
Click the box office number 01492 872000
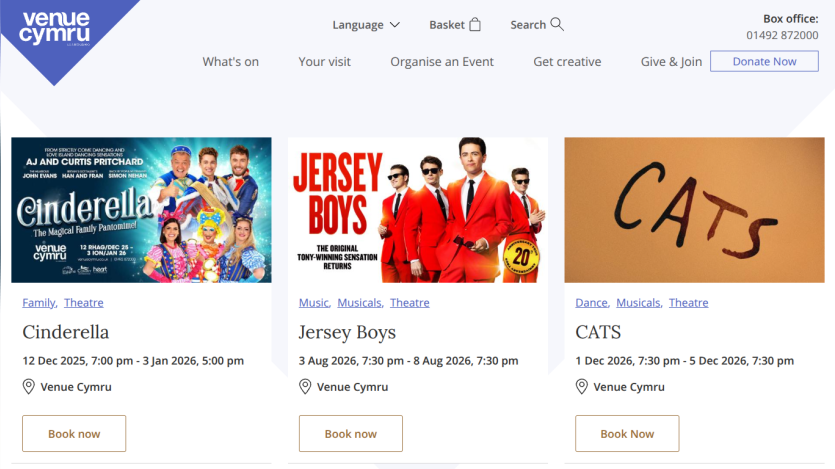[x=782, y=35]
